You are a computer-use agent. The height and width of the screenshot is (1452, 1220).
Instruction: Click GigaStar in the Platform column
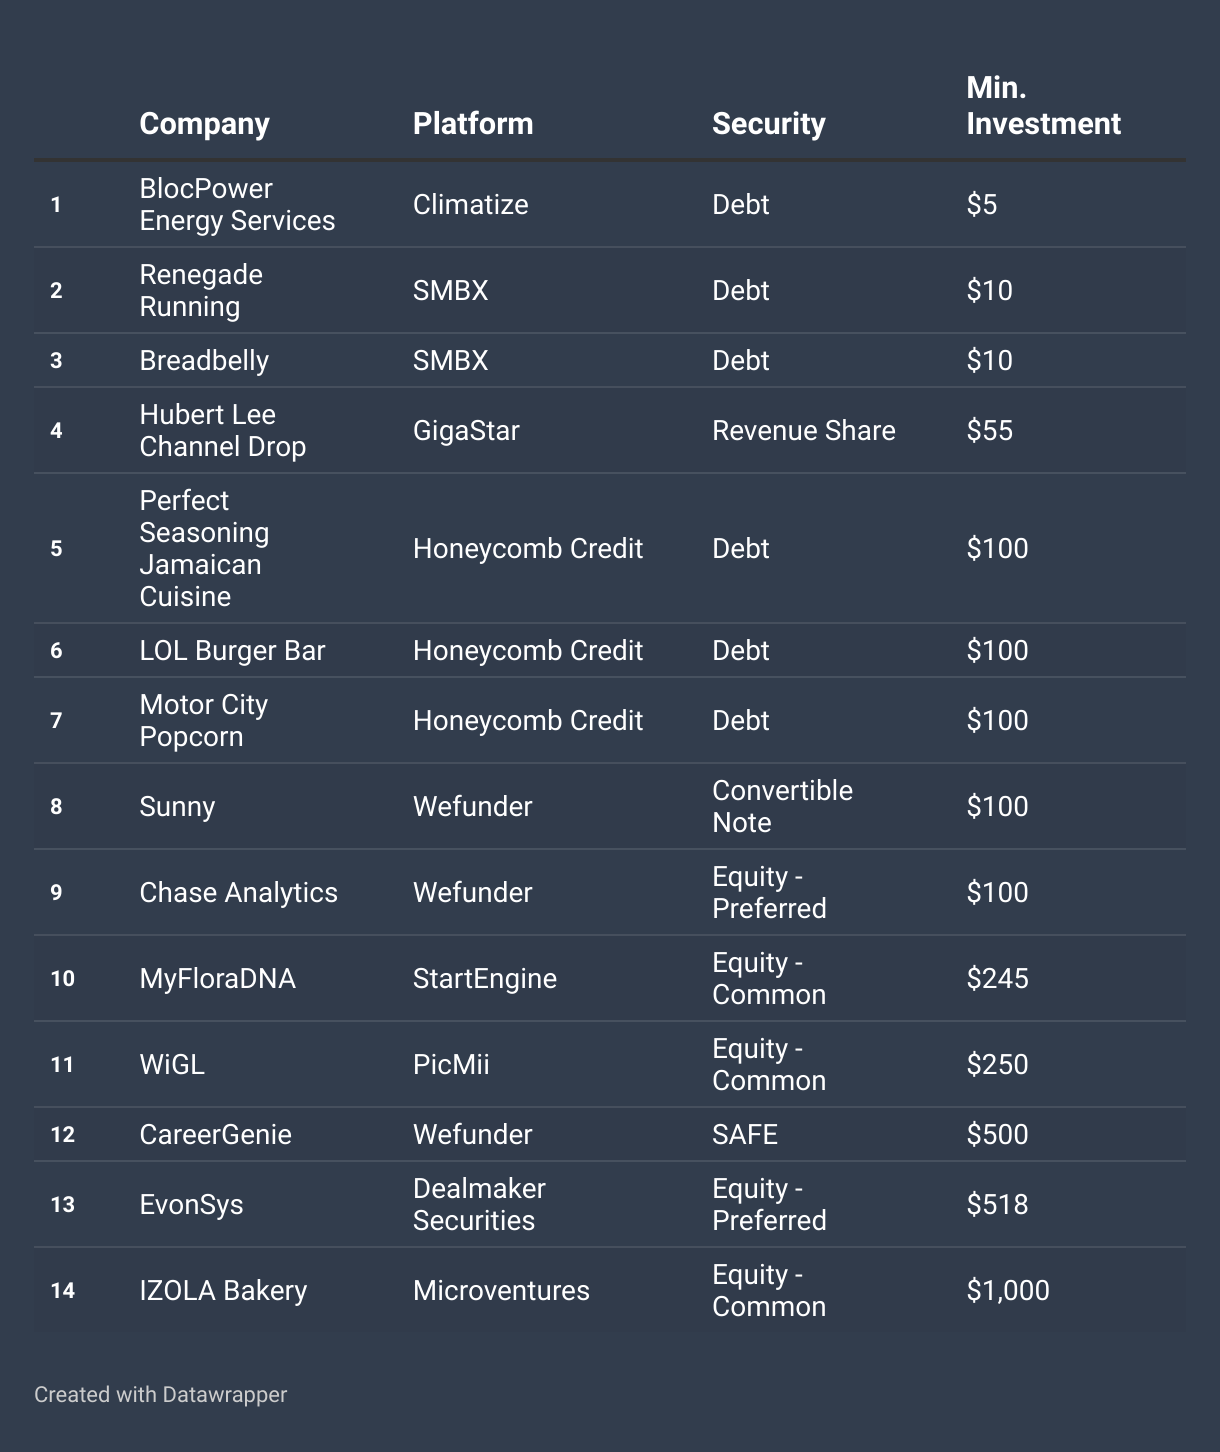[x=466, y=431]
